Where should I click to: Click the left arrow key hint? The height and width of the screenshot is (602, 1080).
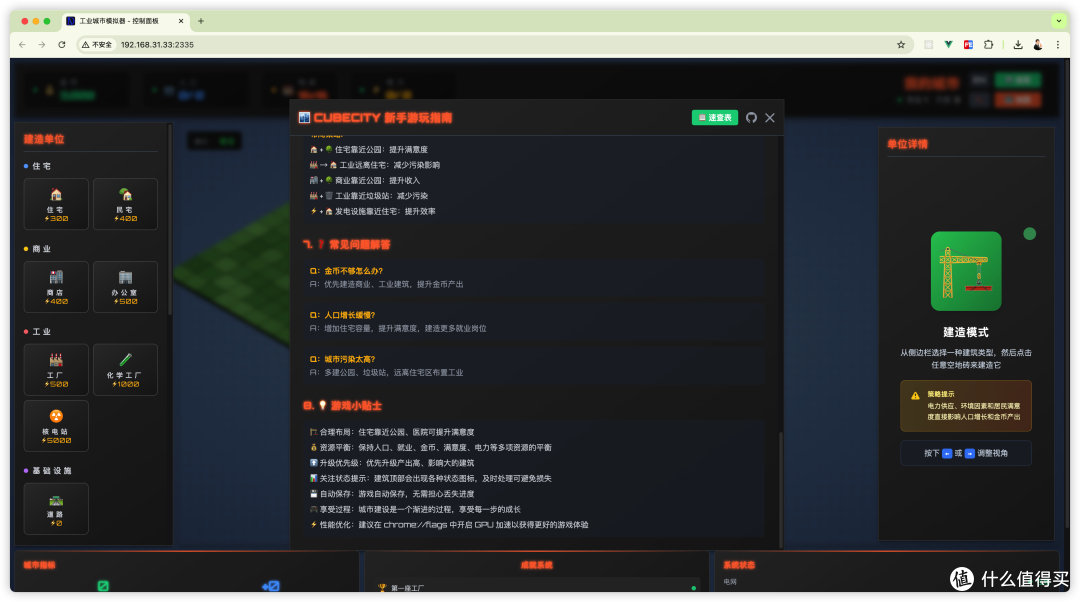(947, 453)
